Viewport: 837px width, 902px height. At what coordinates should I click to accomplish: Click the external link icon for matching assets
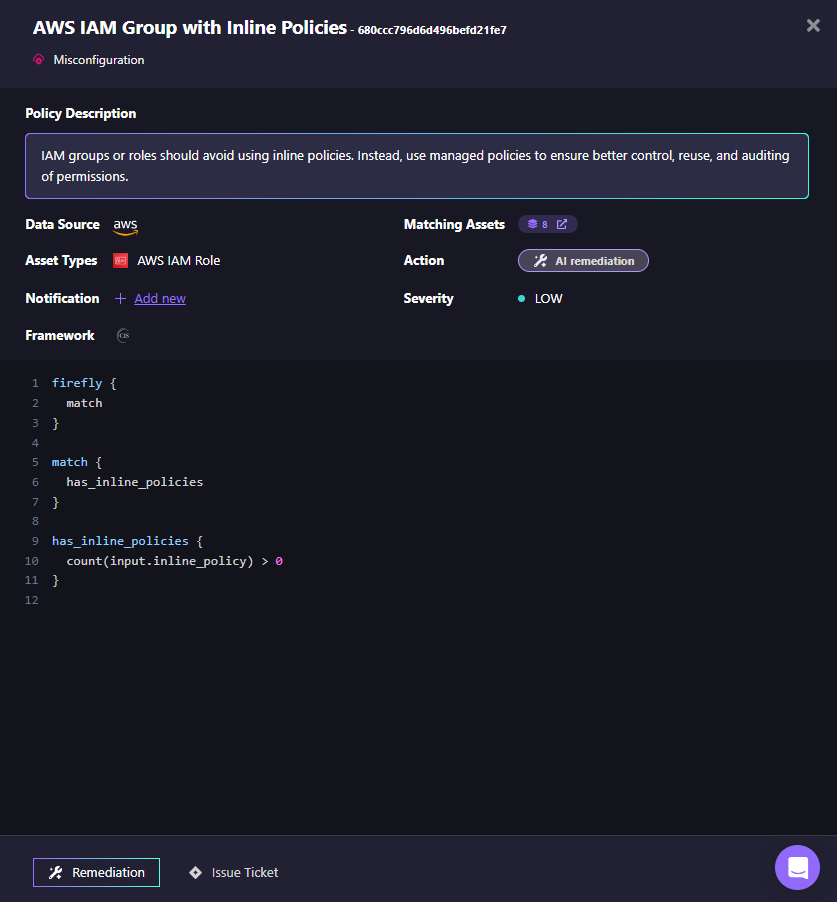pyautogui.click(x=562, y=224)
